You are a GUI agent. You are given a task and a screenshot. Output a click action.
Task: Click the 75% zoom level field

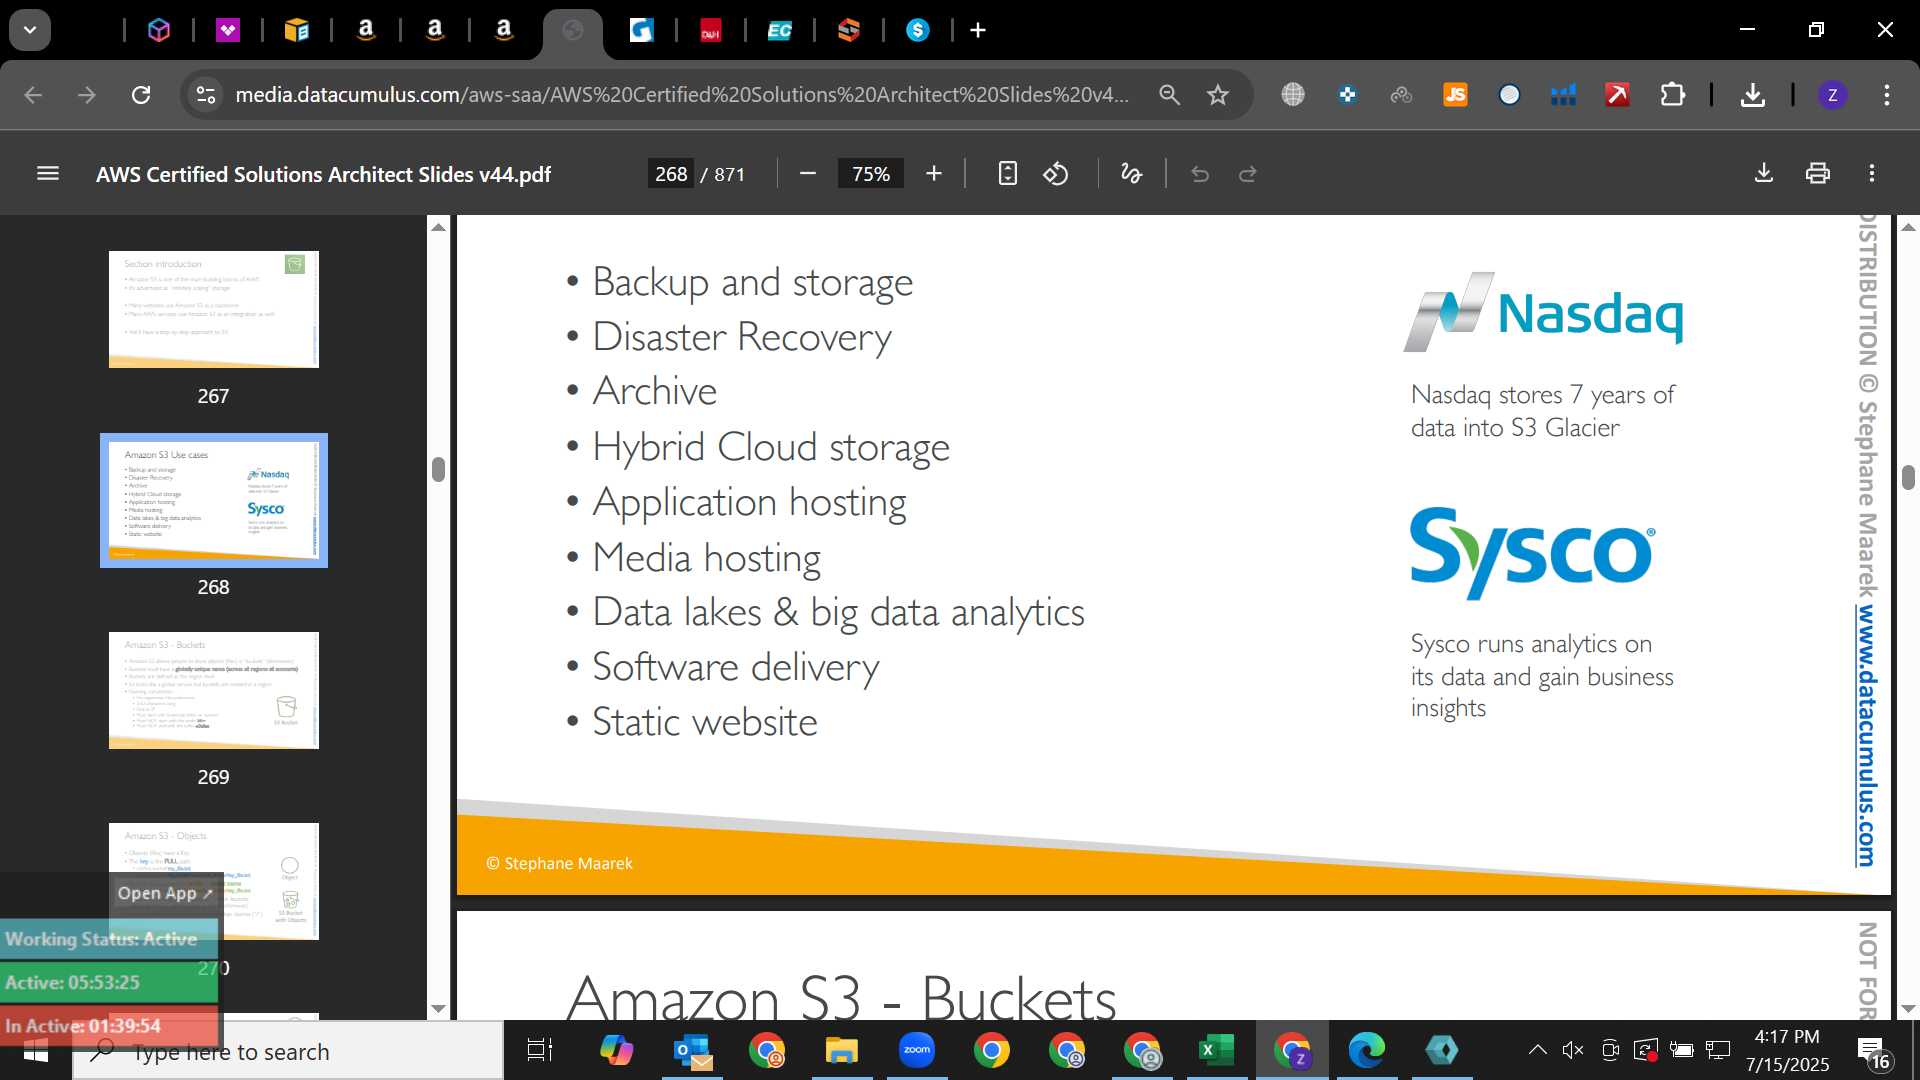click(870, 174)
